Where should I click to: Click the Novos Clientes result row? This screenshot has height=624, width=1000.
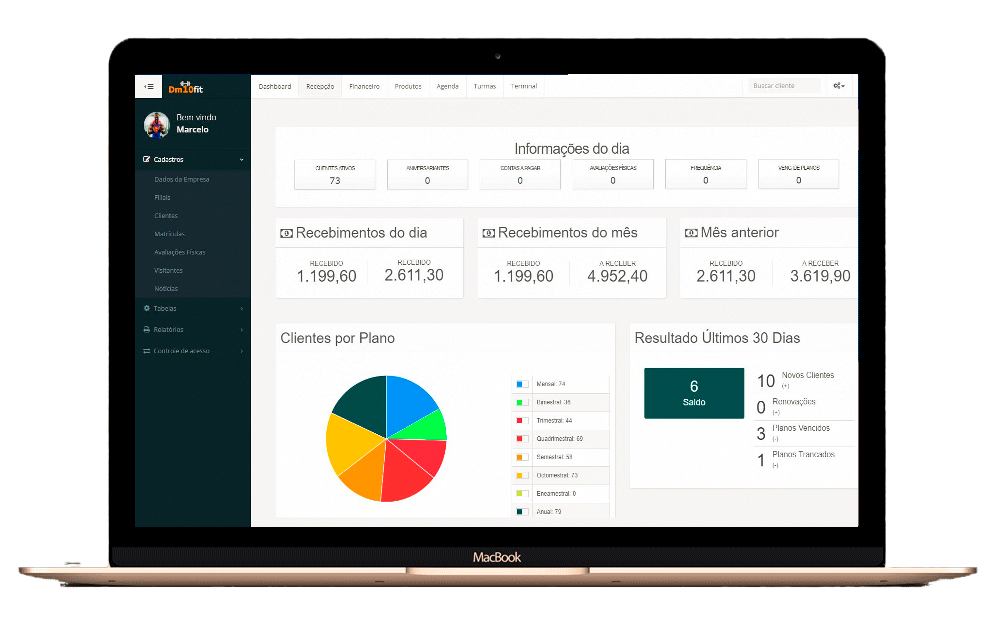point(805,381)
